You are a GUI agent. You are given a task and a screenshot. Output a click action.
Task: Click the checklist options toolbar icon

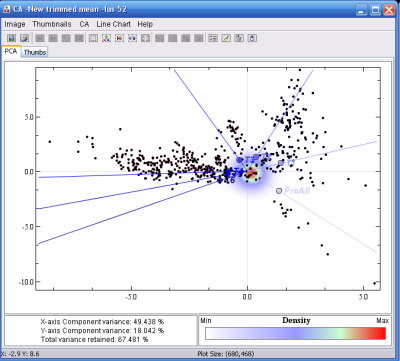pos(213,38)
